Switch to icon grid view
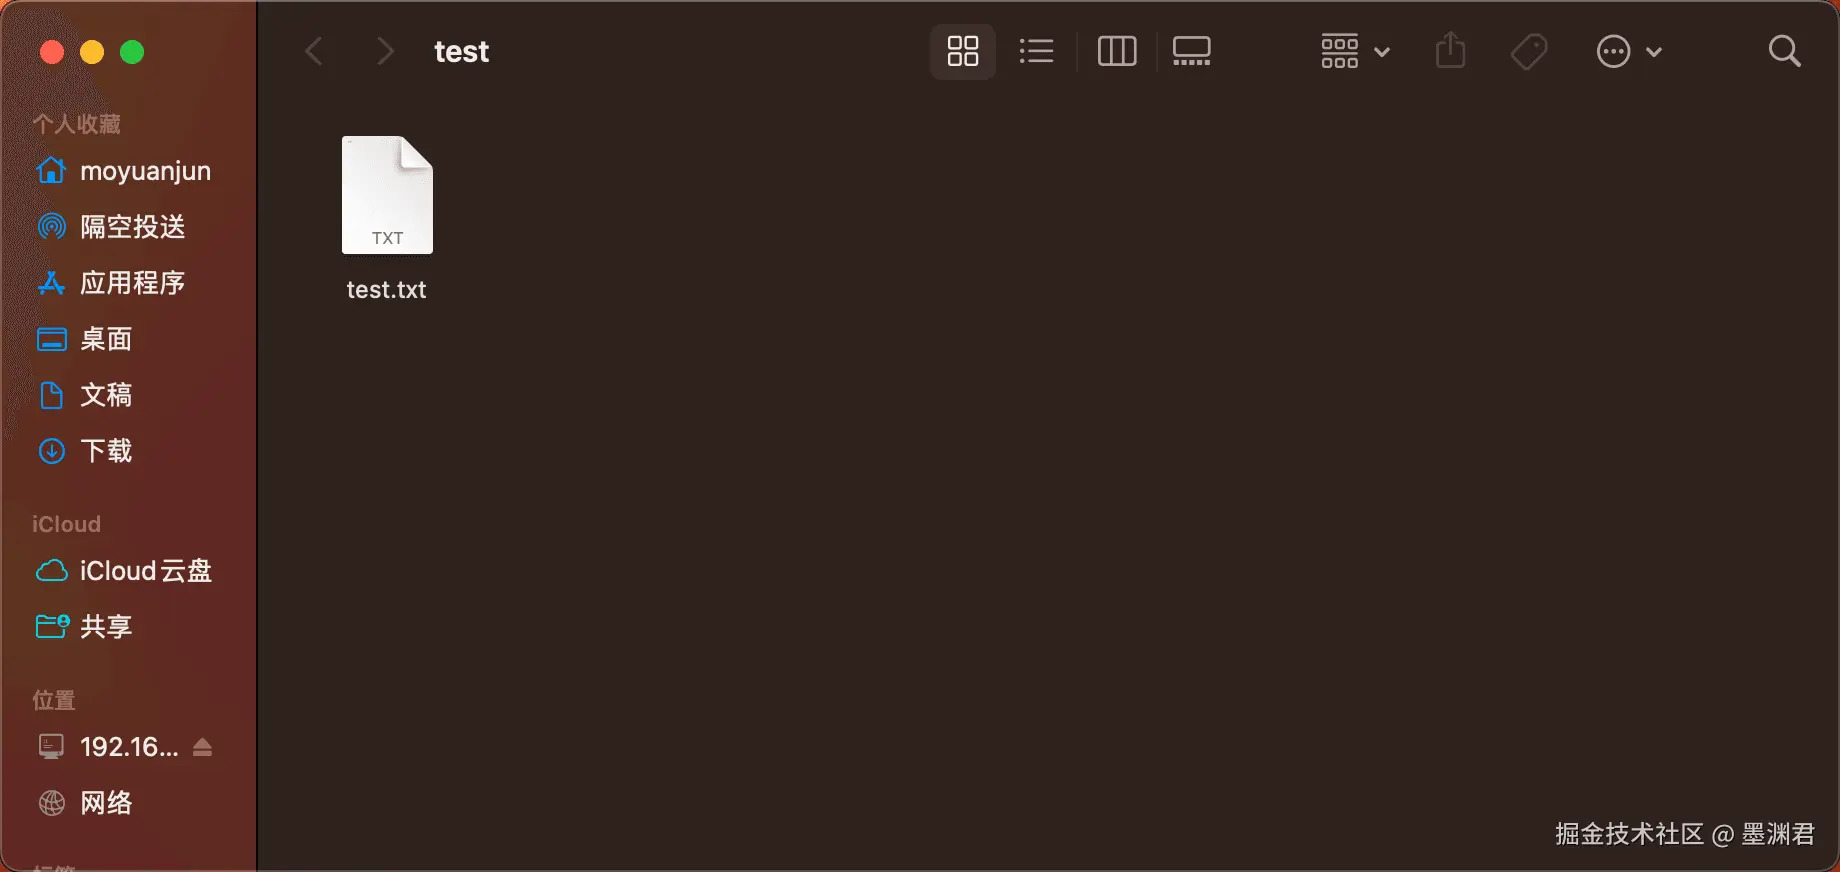This screenshot has height=872, width=1840. [x=962, y=51]
